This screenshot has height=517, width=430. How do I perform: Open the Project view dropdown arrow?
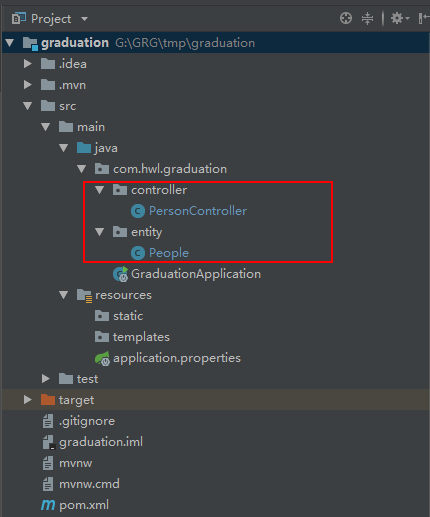pyautogui.click(x=85, y=19)
